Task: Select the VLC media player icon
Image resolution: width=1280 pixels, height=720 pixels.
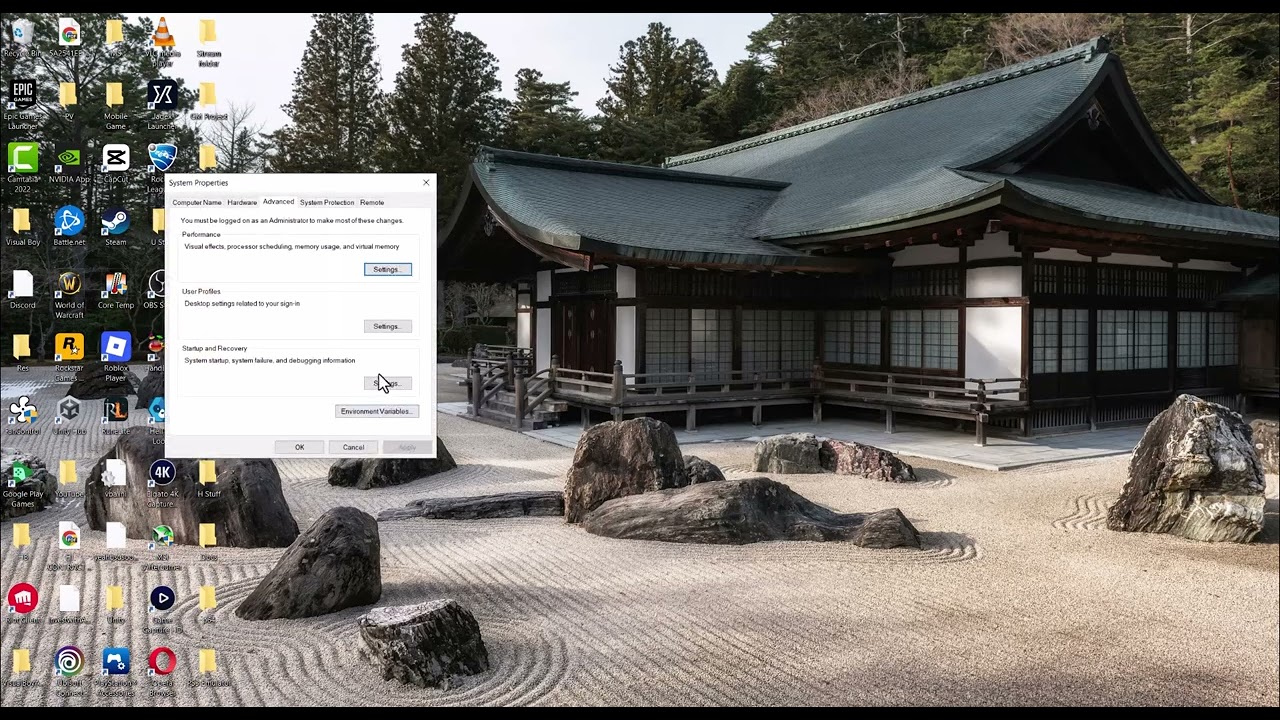Action: click(162, 42)
